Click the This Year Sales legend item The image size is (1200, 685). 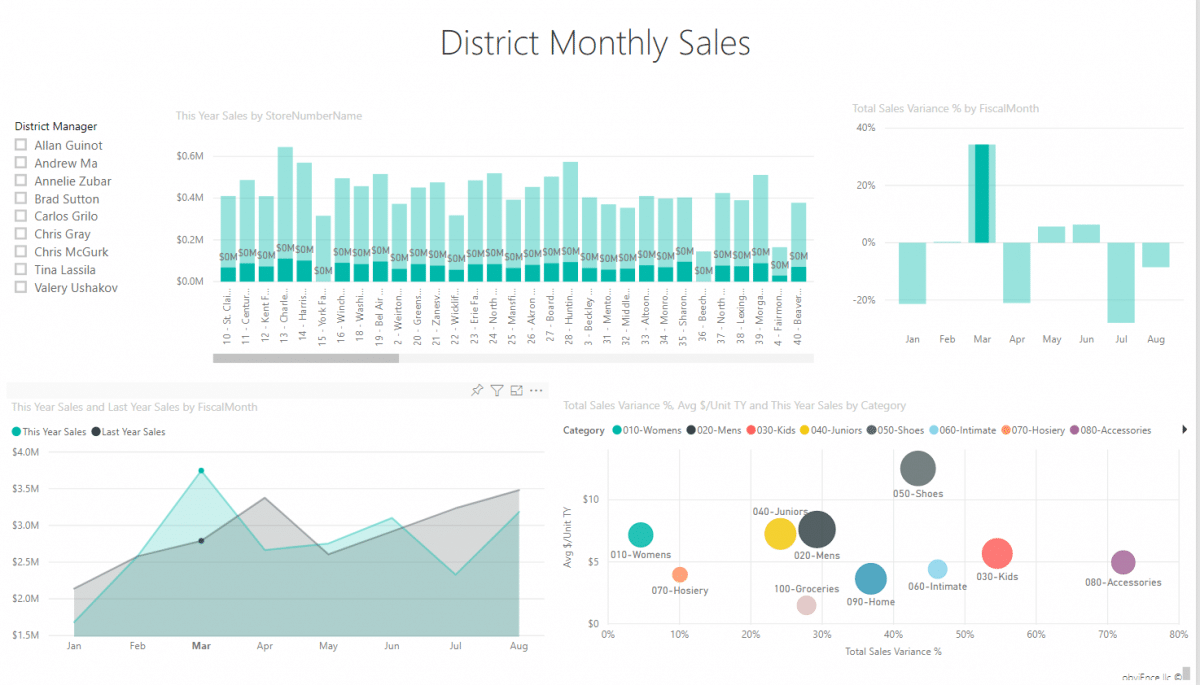coord(49,432)
